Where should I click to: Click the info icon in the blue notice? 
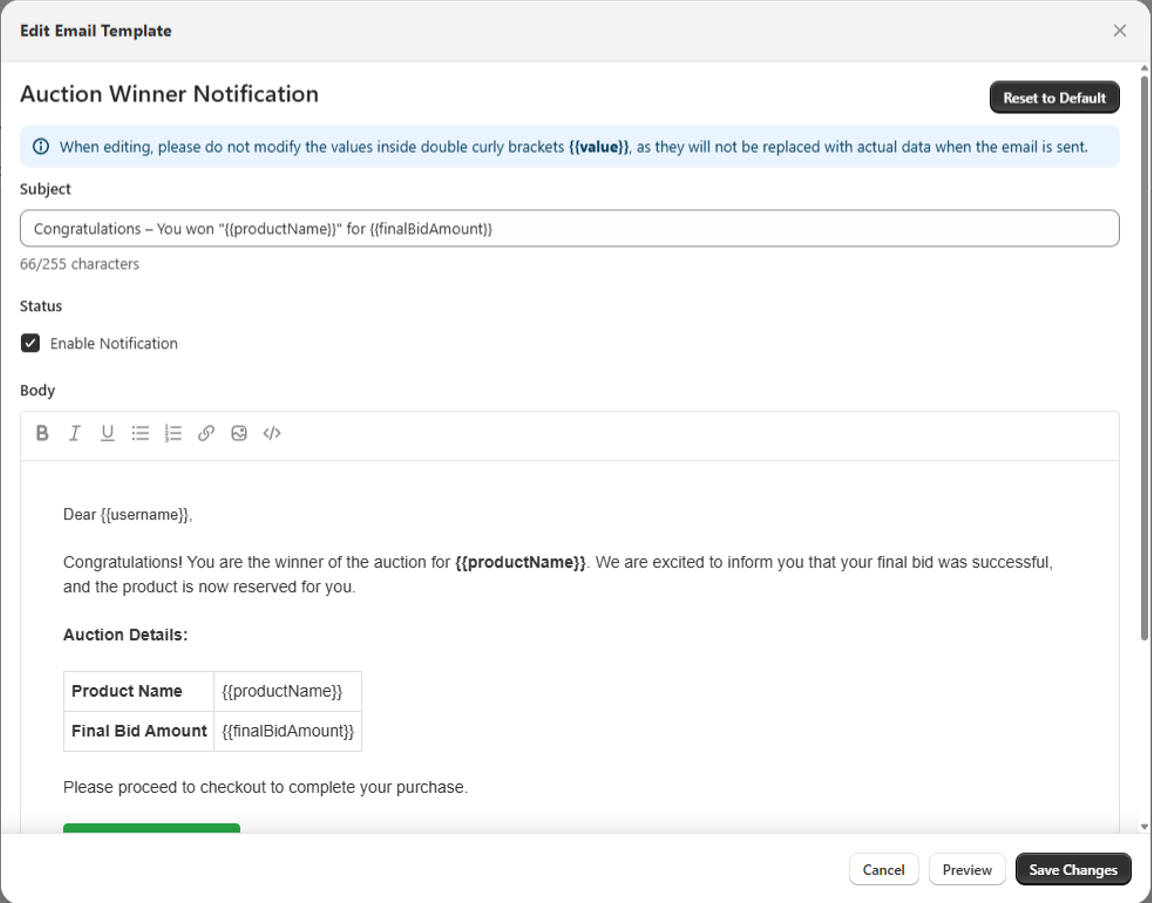(41, 147)
